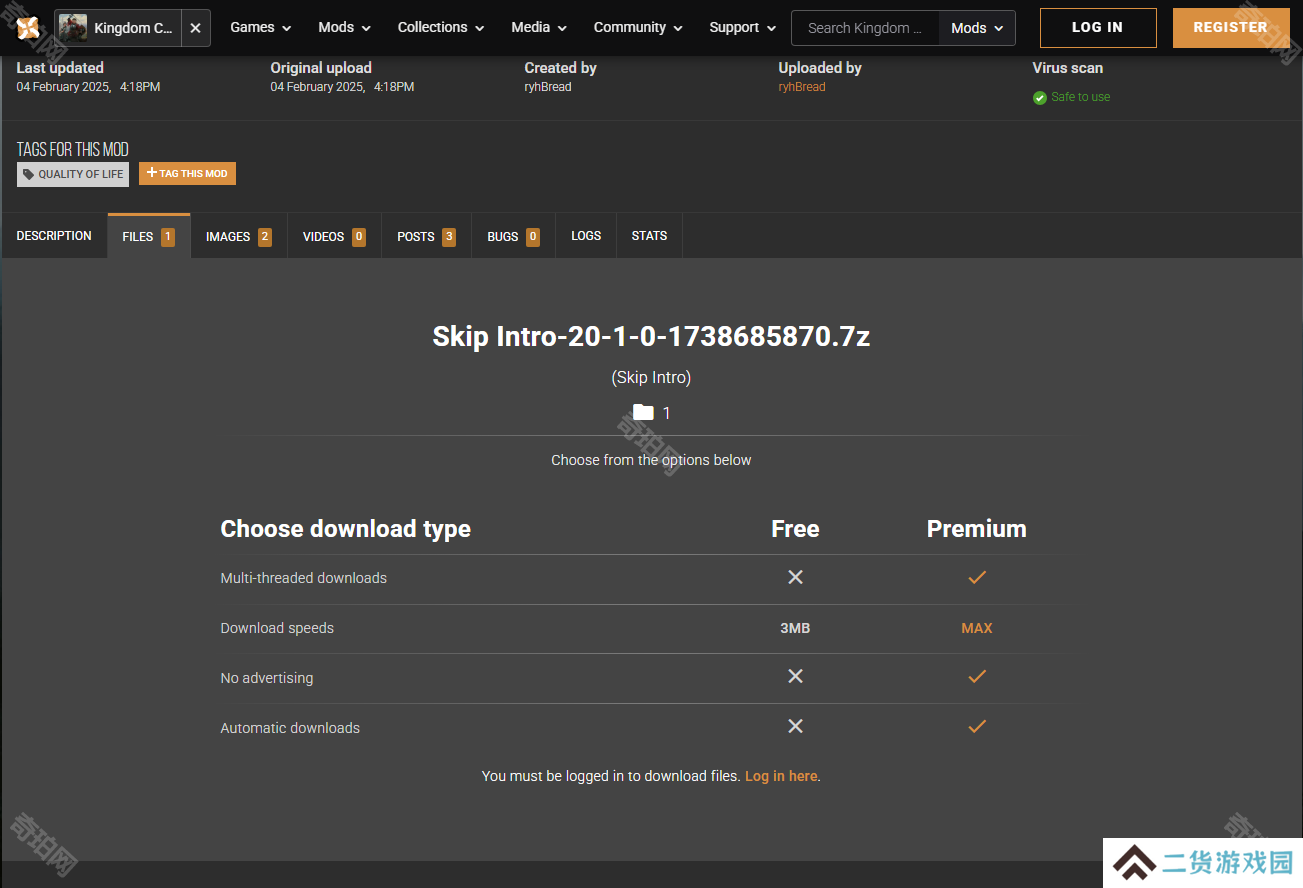
Task: Select the FILES tab
Action: pyautogui.click(x=149, y=236)
